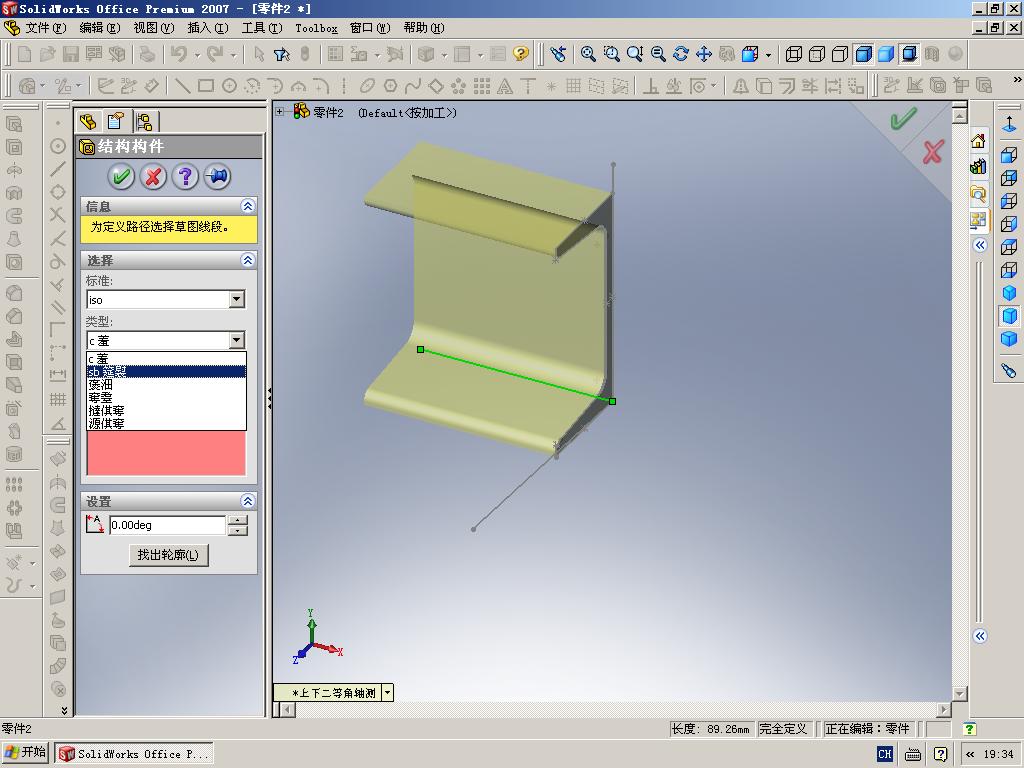This screenshot has width=1024, height=768.
Task: Expand the 零件2 tree node in the viewport
Action: (x=280, y=112)
